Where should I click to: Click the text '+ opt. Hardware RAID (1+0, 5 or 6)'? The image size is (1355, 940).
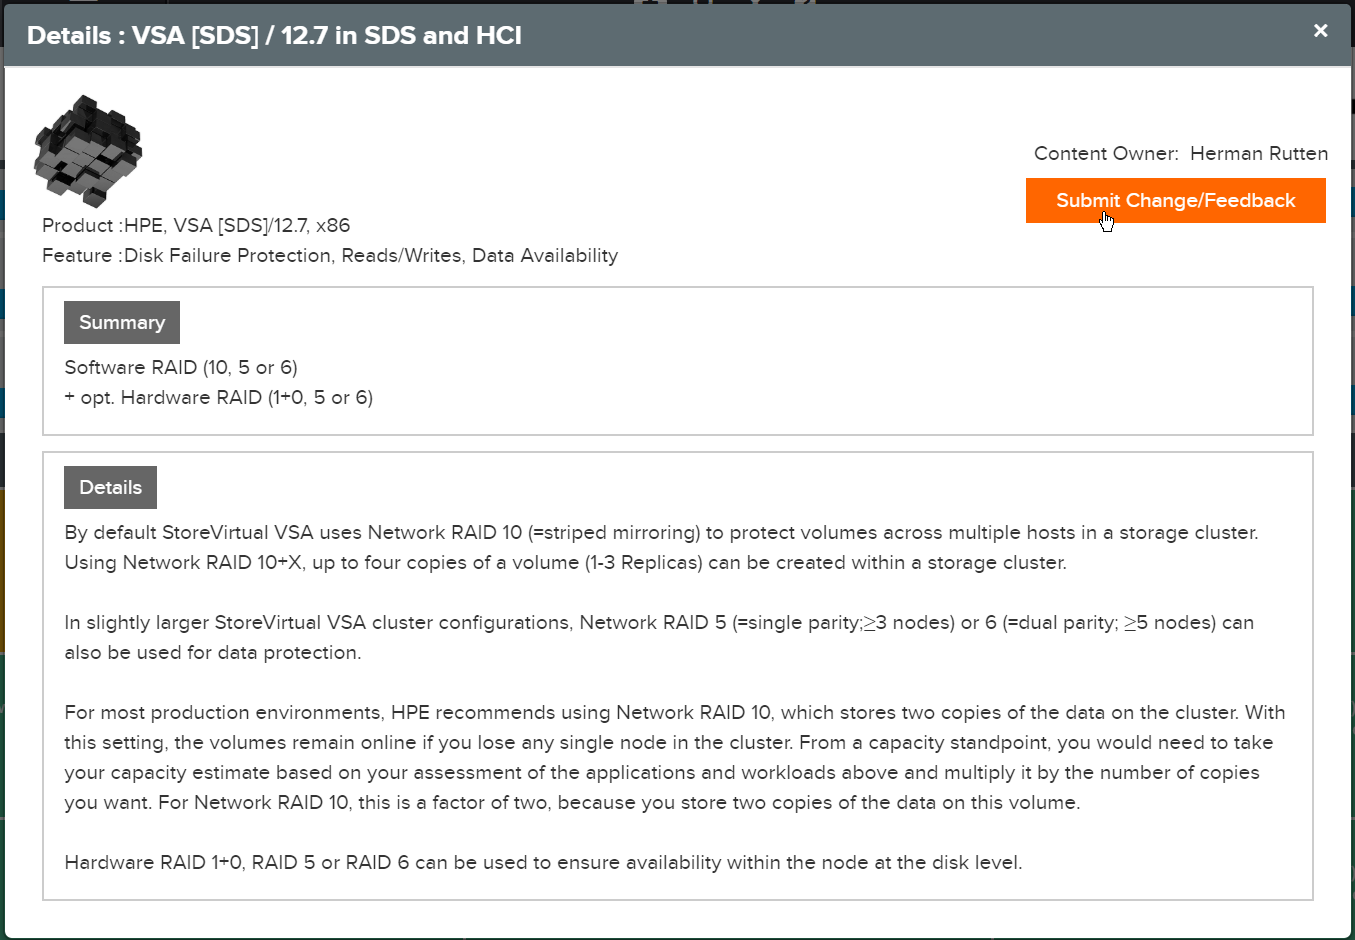pos(219,397)
